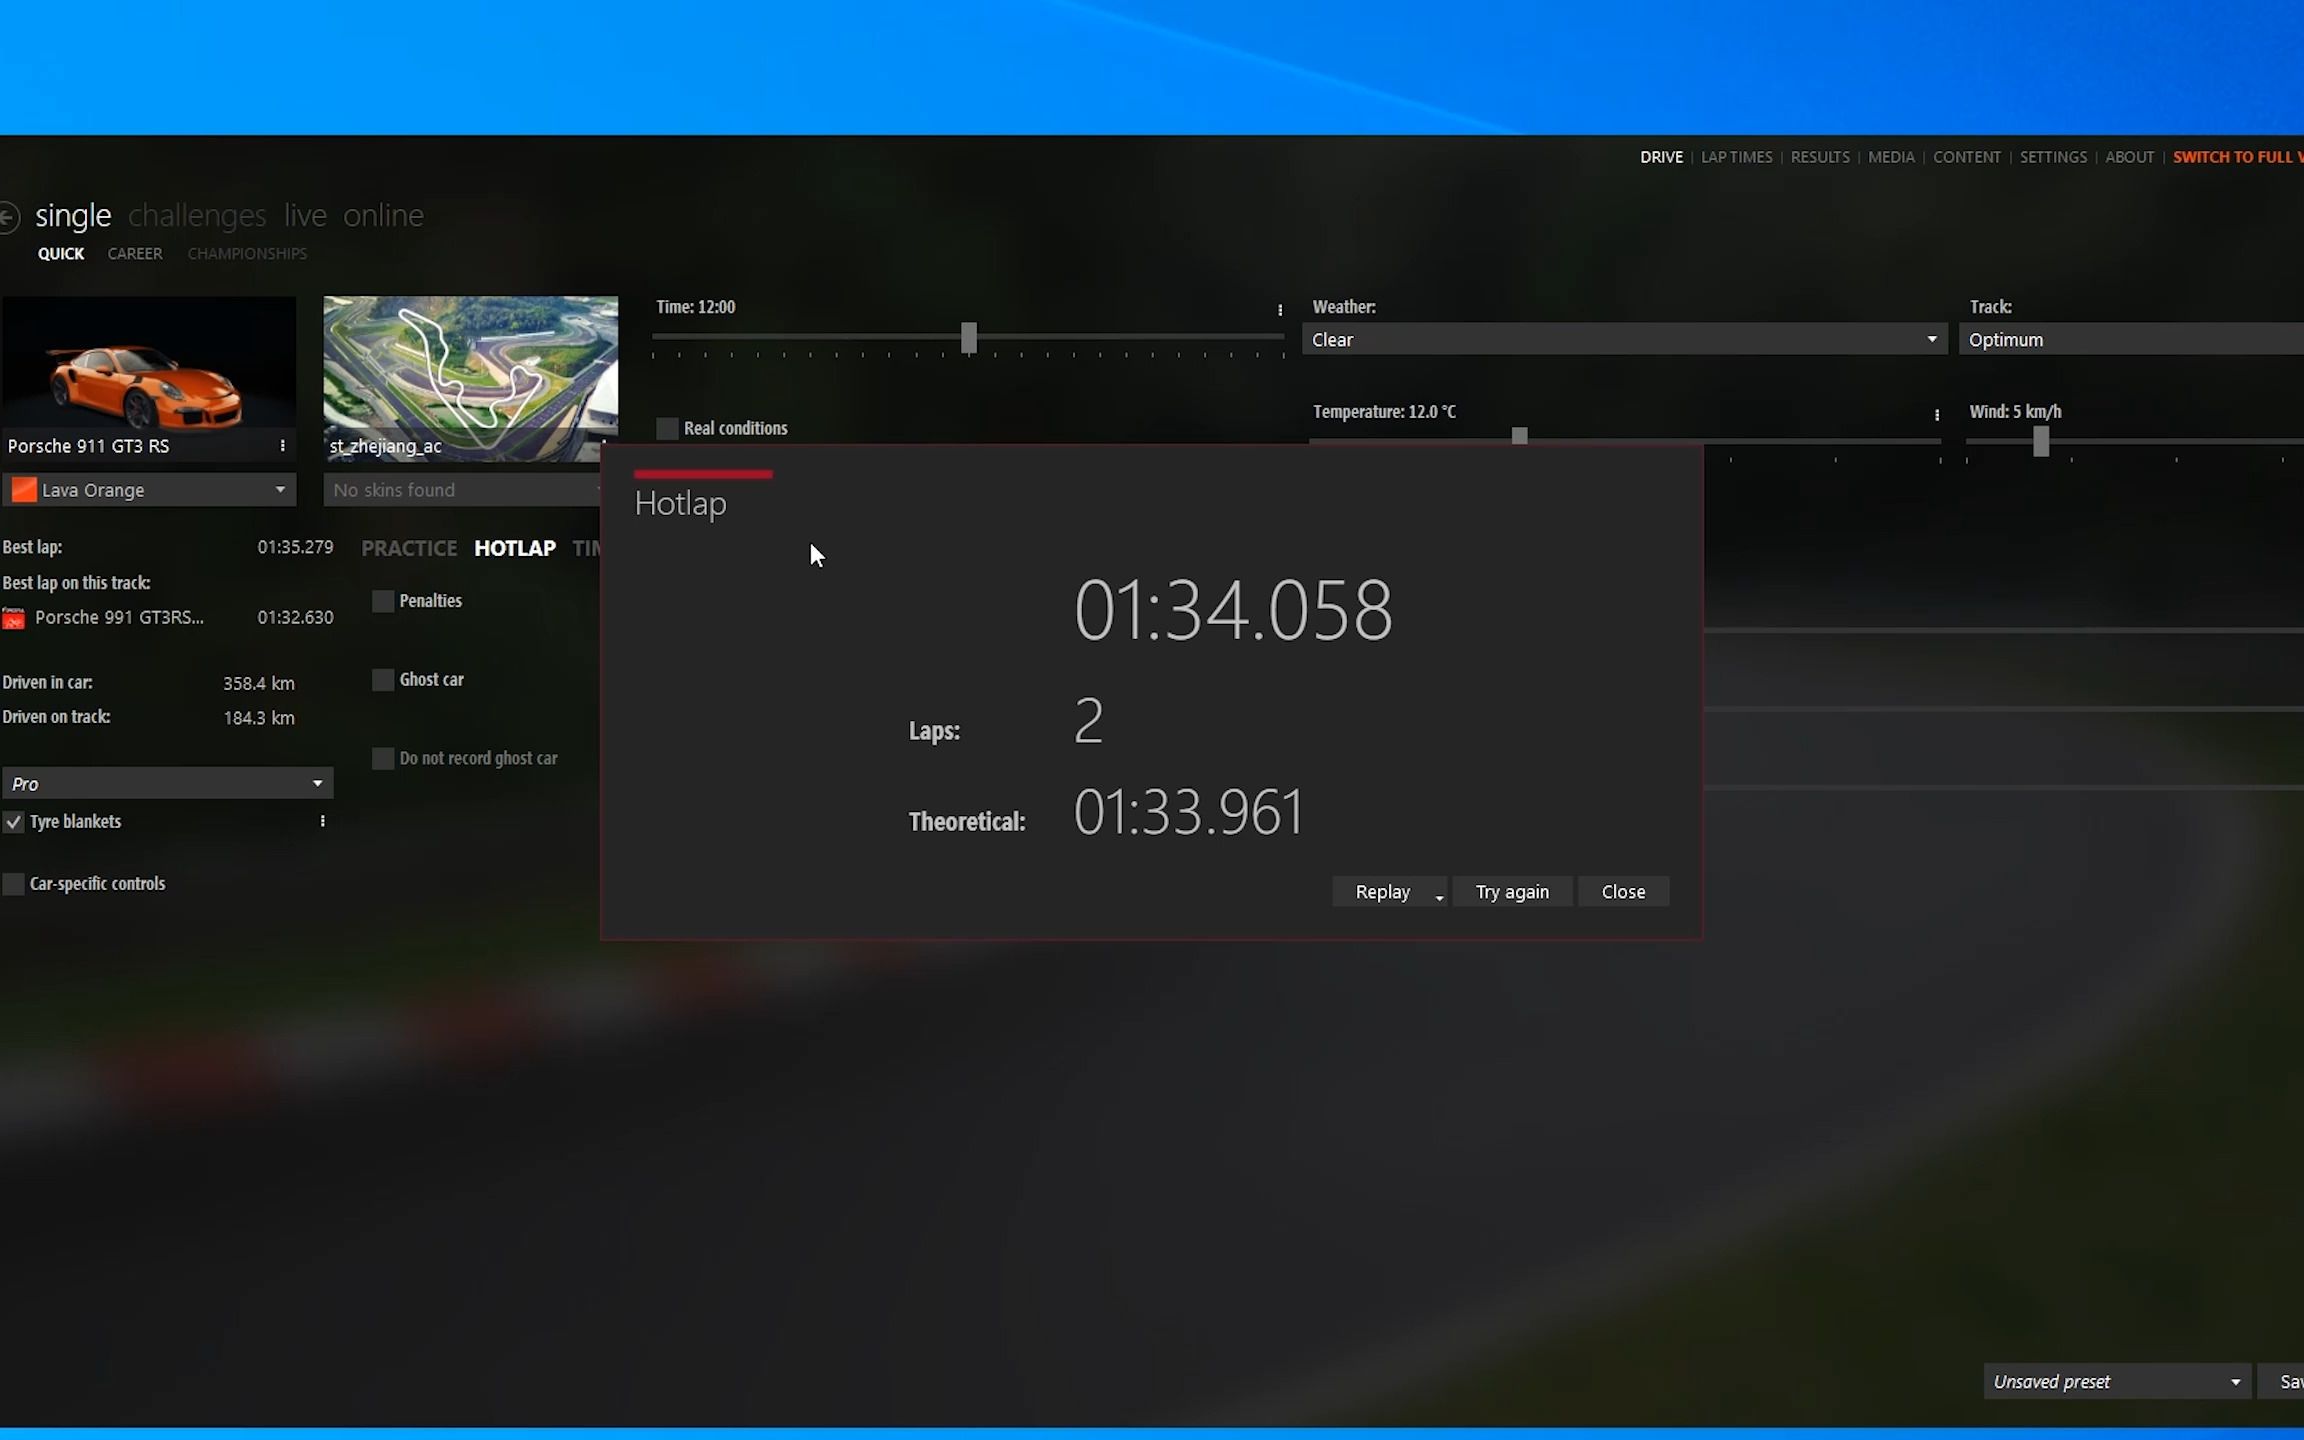Enable the Real conditions checkbox

tap(667, 428)
